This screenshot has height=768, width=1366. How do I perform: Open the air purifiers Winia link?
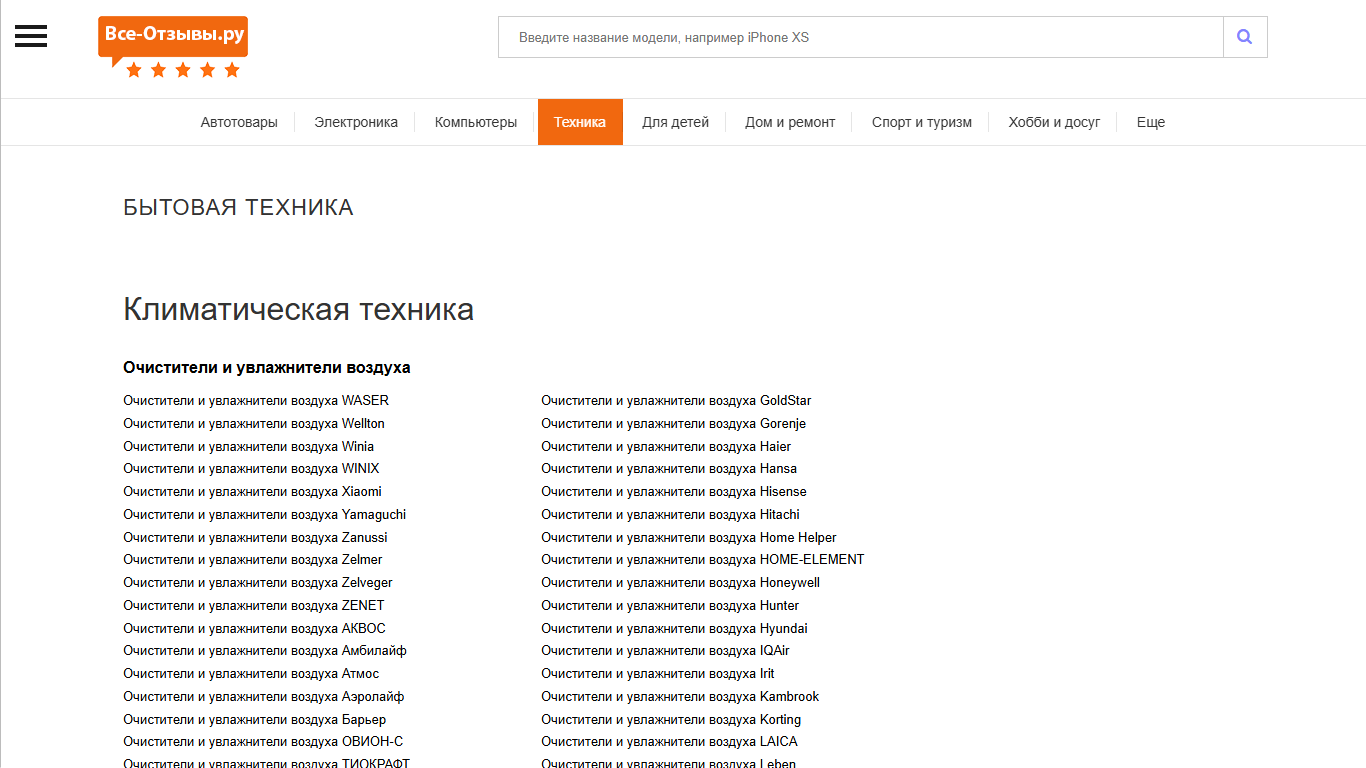tap(249, 446)
